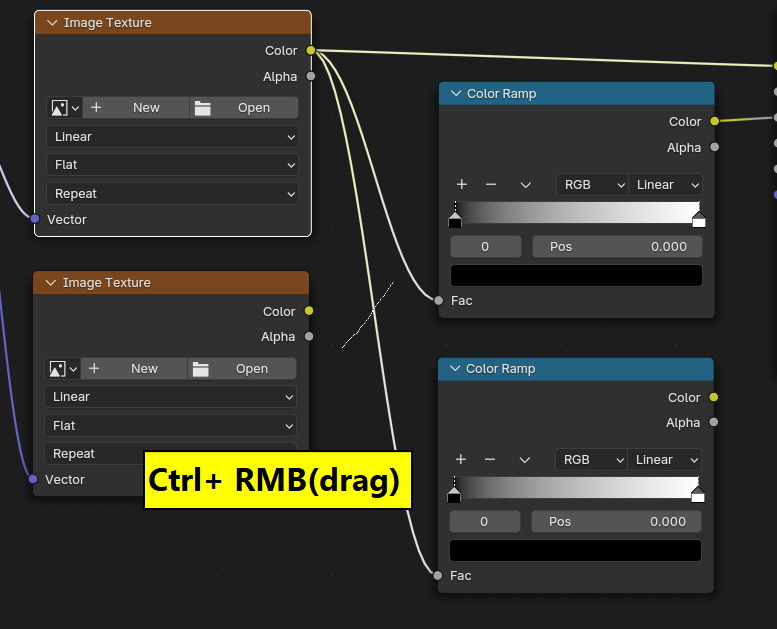Click top Image Texture Color output socket

(x=311, y=50)
